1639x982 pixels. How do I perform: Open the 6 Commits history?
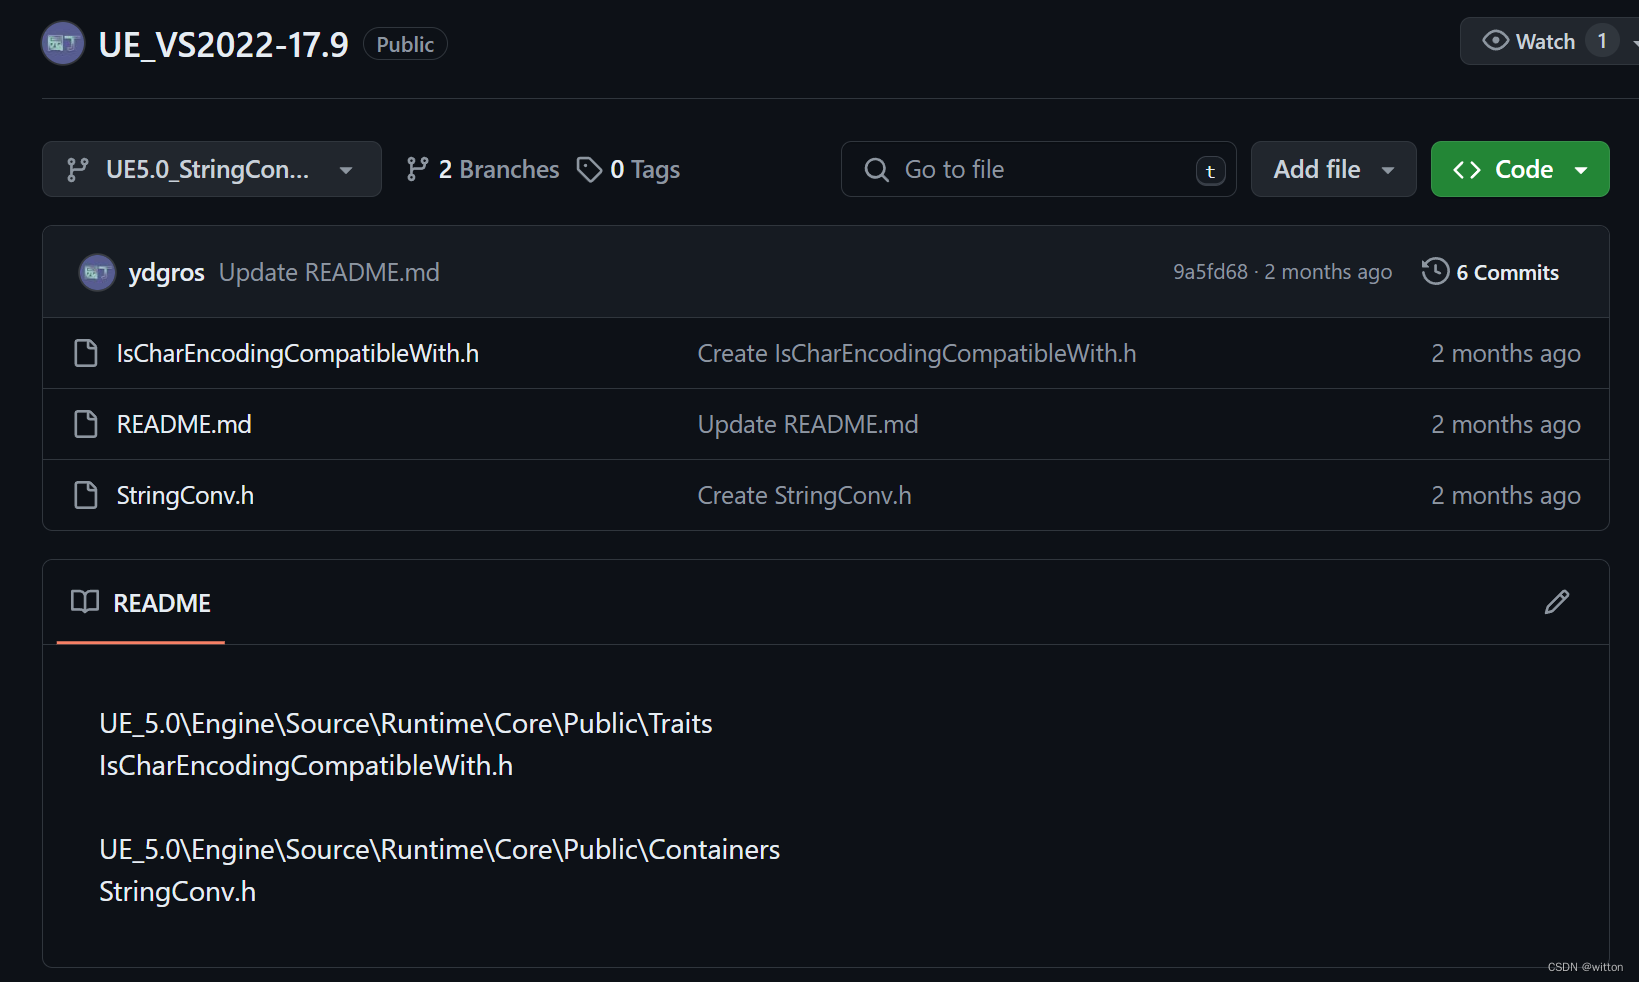[x=1490, y=272]
